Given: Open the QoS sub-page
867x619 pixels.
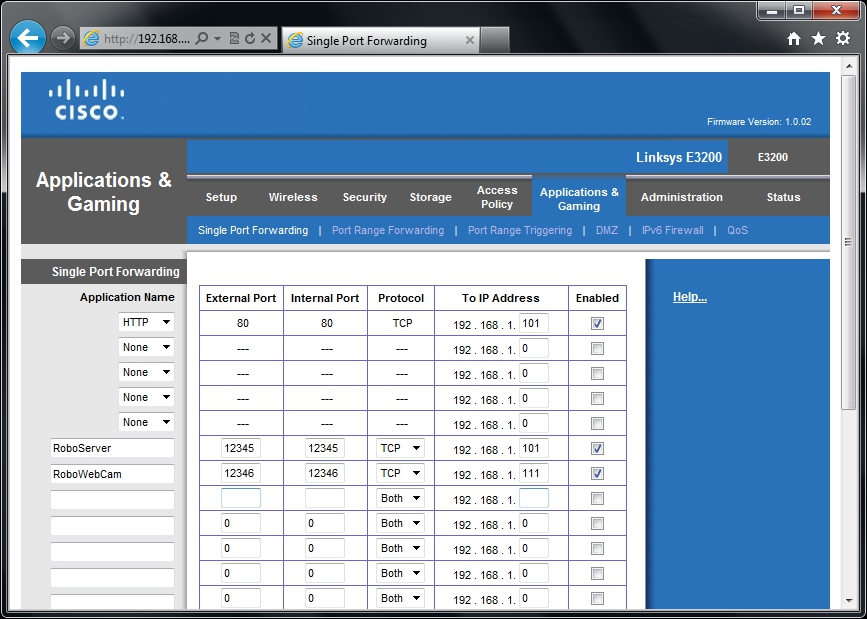Looking at the screenshot, I should point(738,230).
